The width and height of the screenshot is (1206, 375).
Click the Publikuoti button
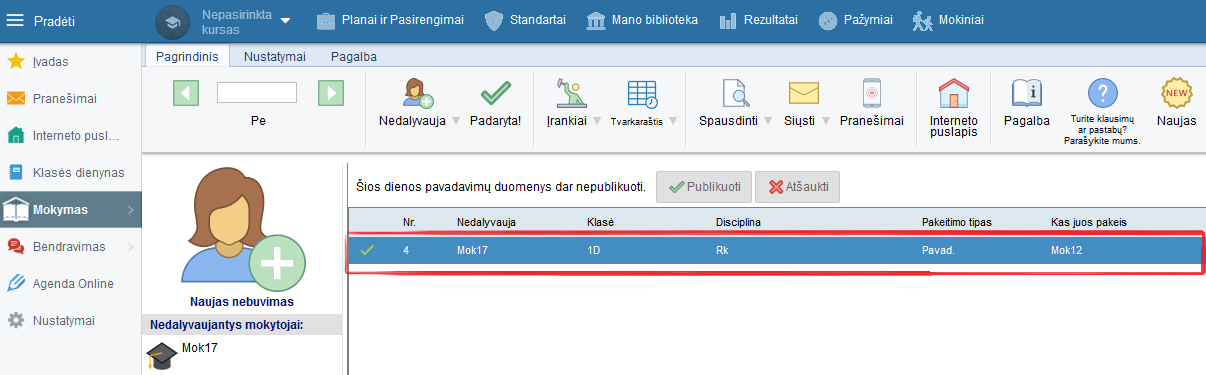click(704, 187)
